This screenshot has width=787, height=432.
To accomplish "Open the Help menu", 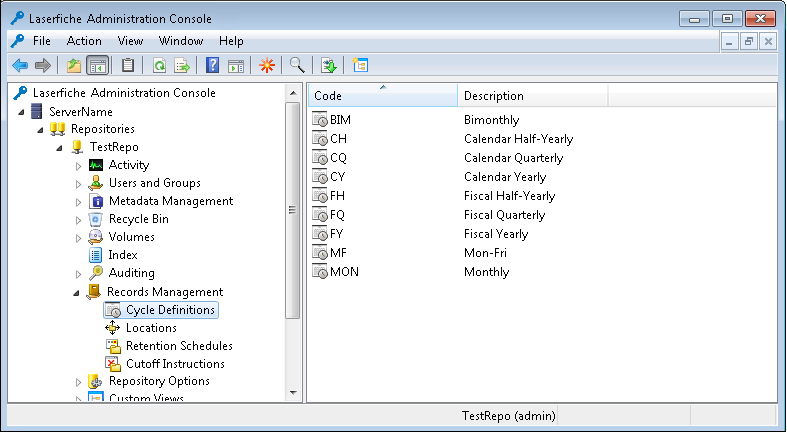I will 231,41.
